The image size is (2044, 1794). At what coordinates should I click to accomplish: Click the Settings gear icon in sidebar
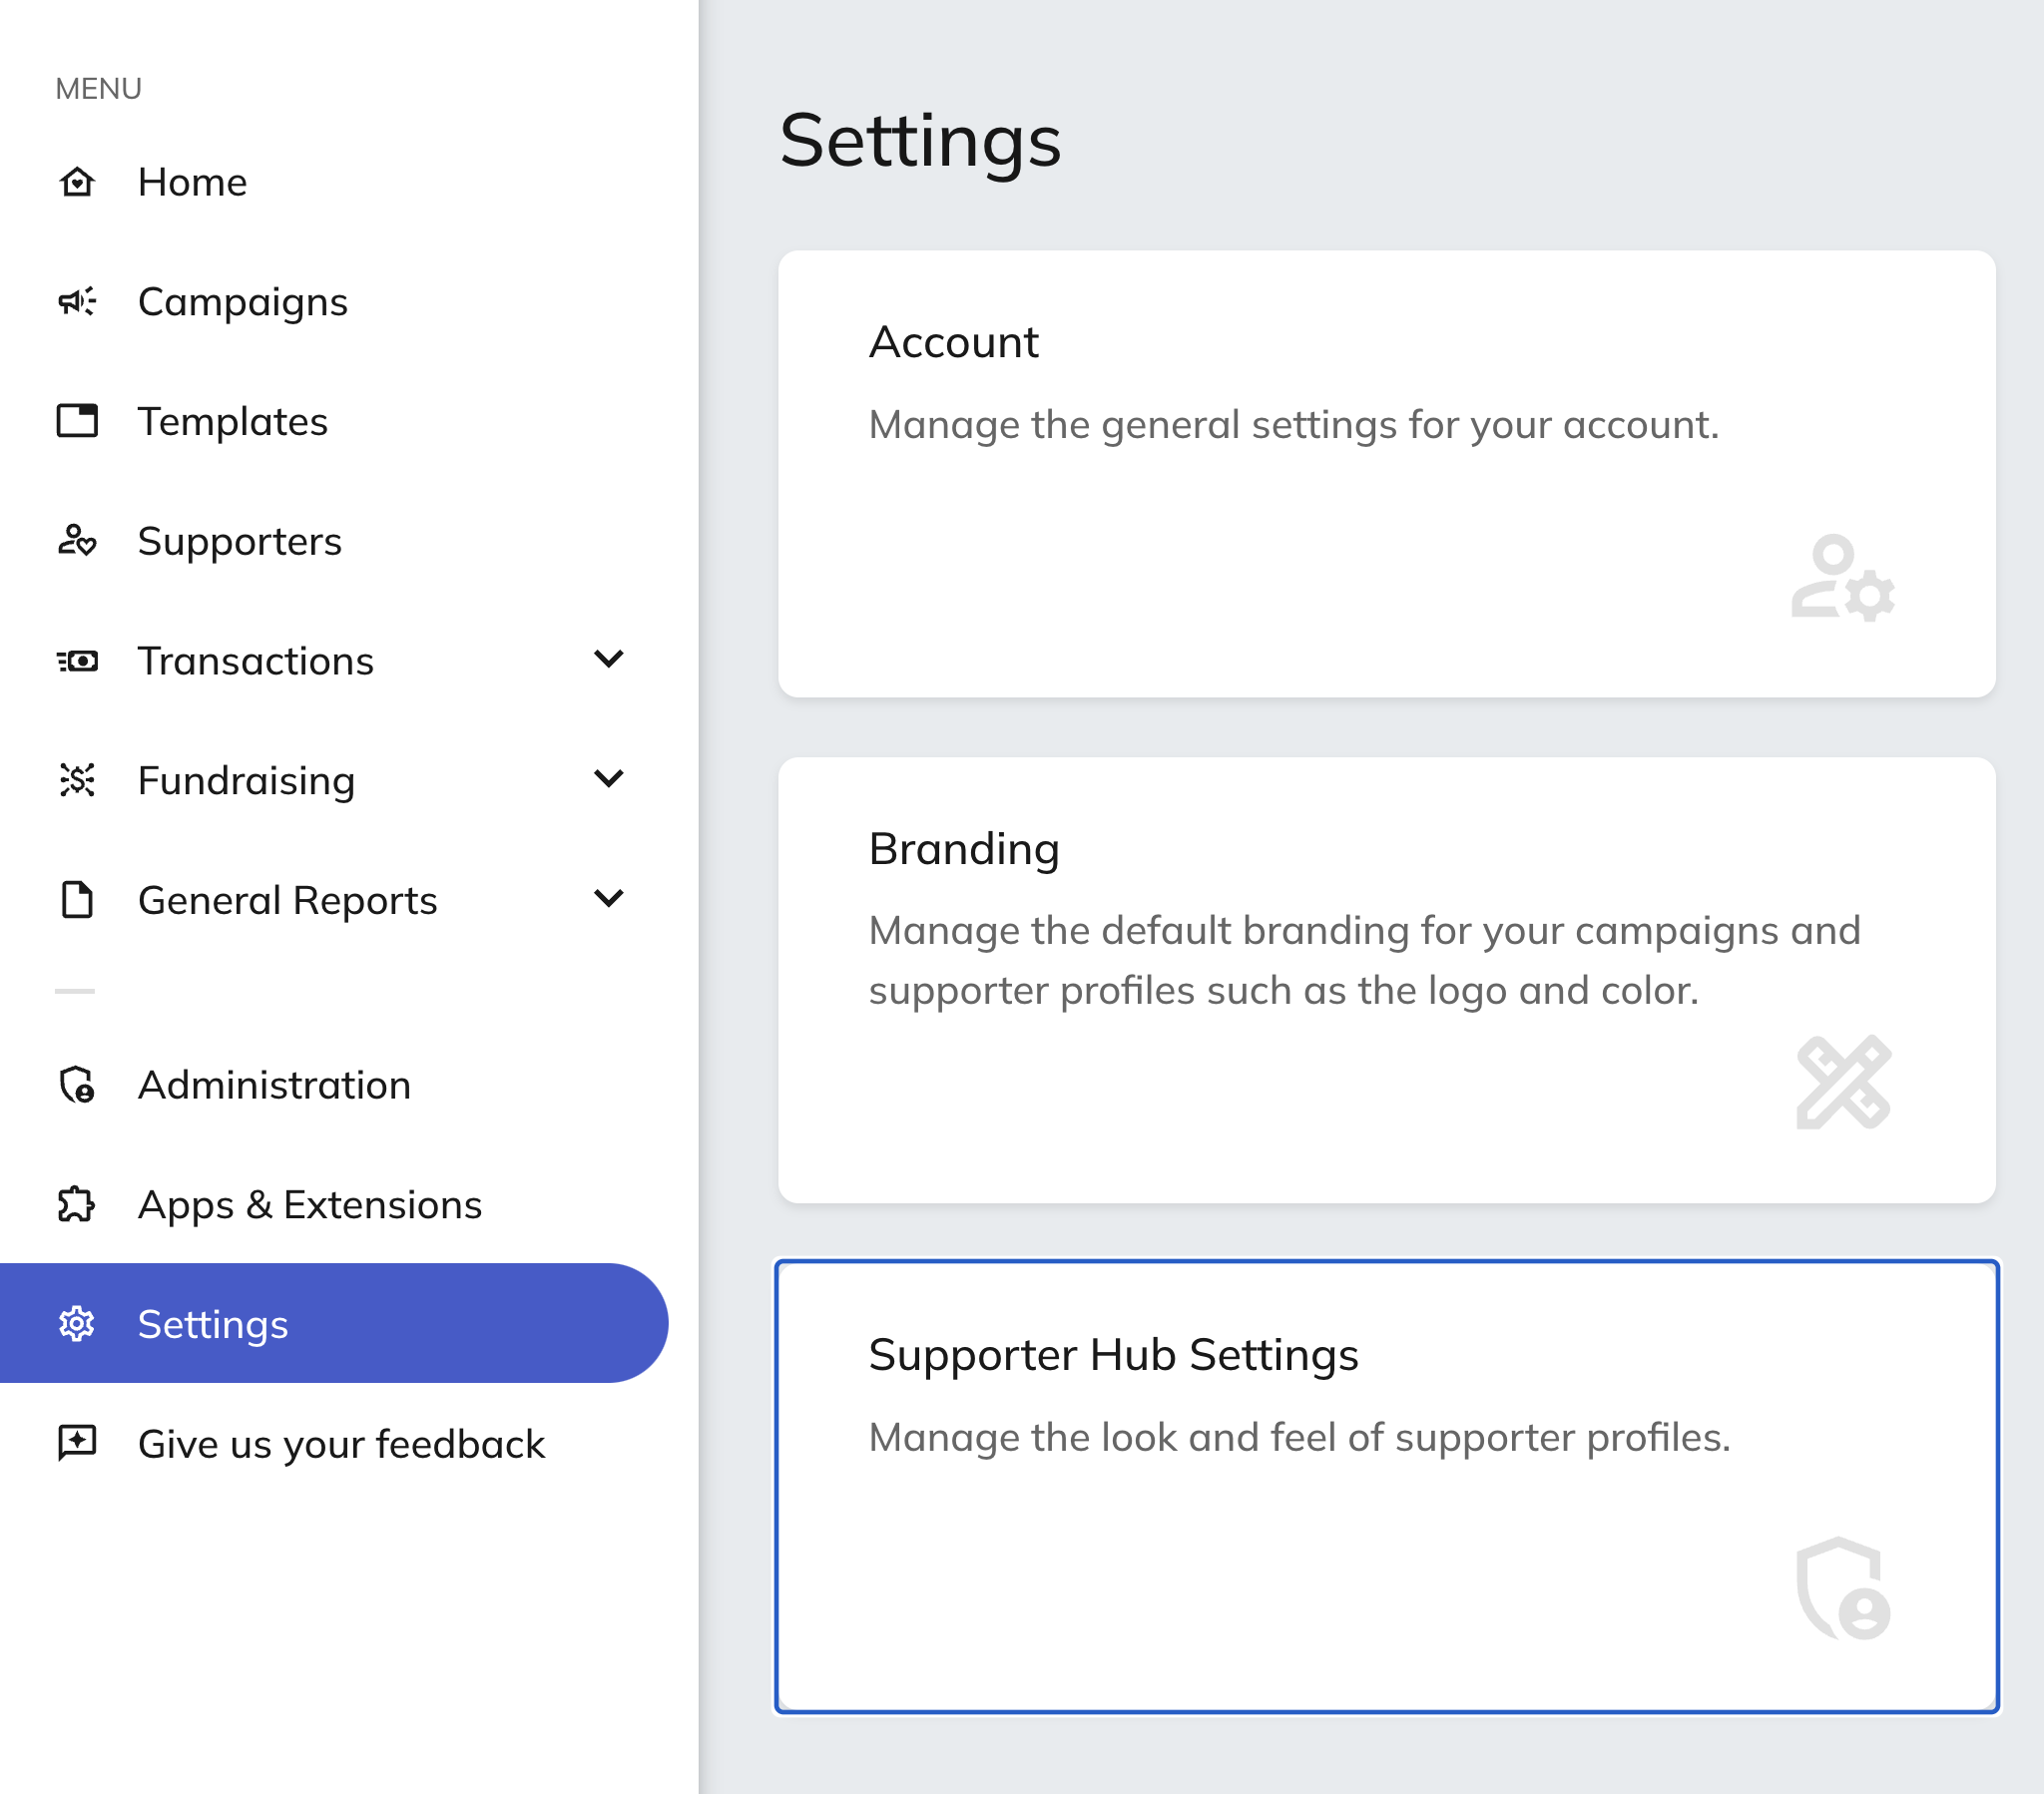77,1323
